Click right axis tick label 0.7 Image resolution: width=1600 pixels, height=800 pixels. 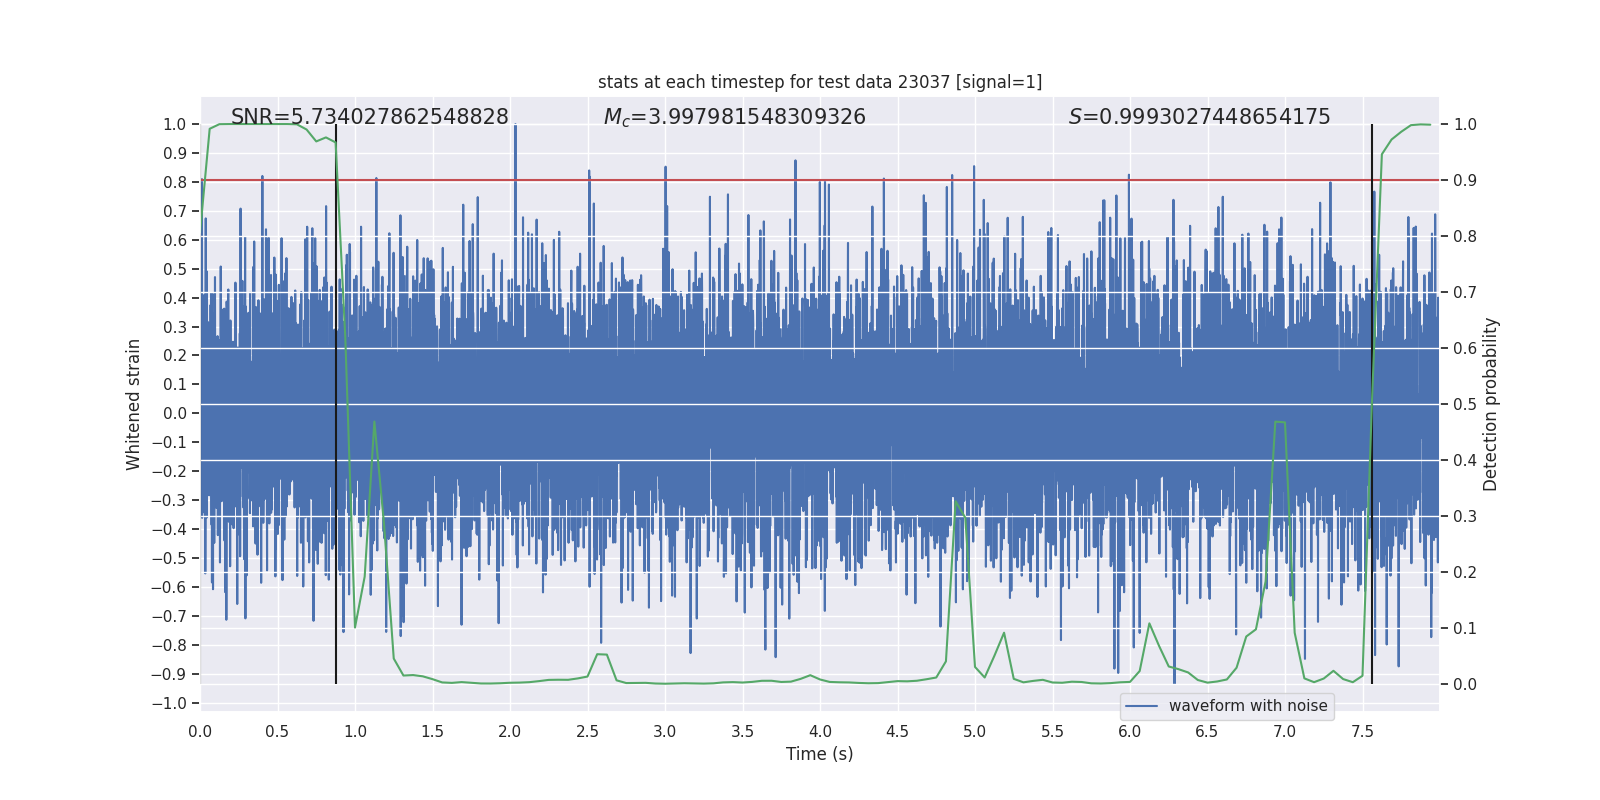coord(1465,292)
